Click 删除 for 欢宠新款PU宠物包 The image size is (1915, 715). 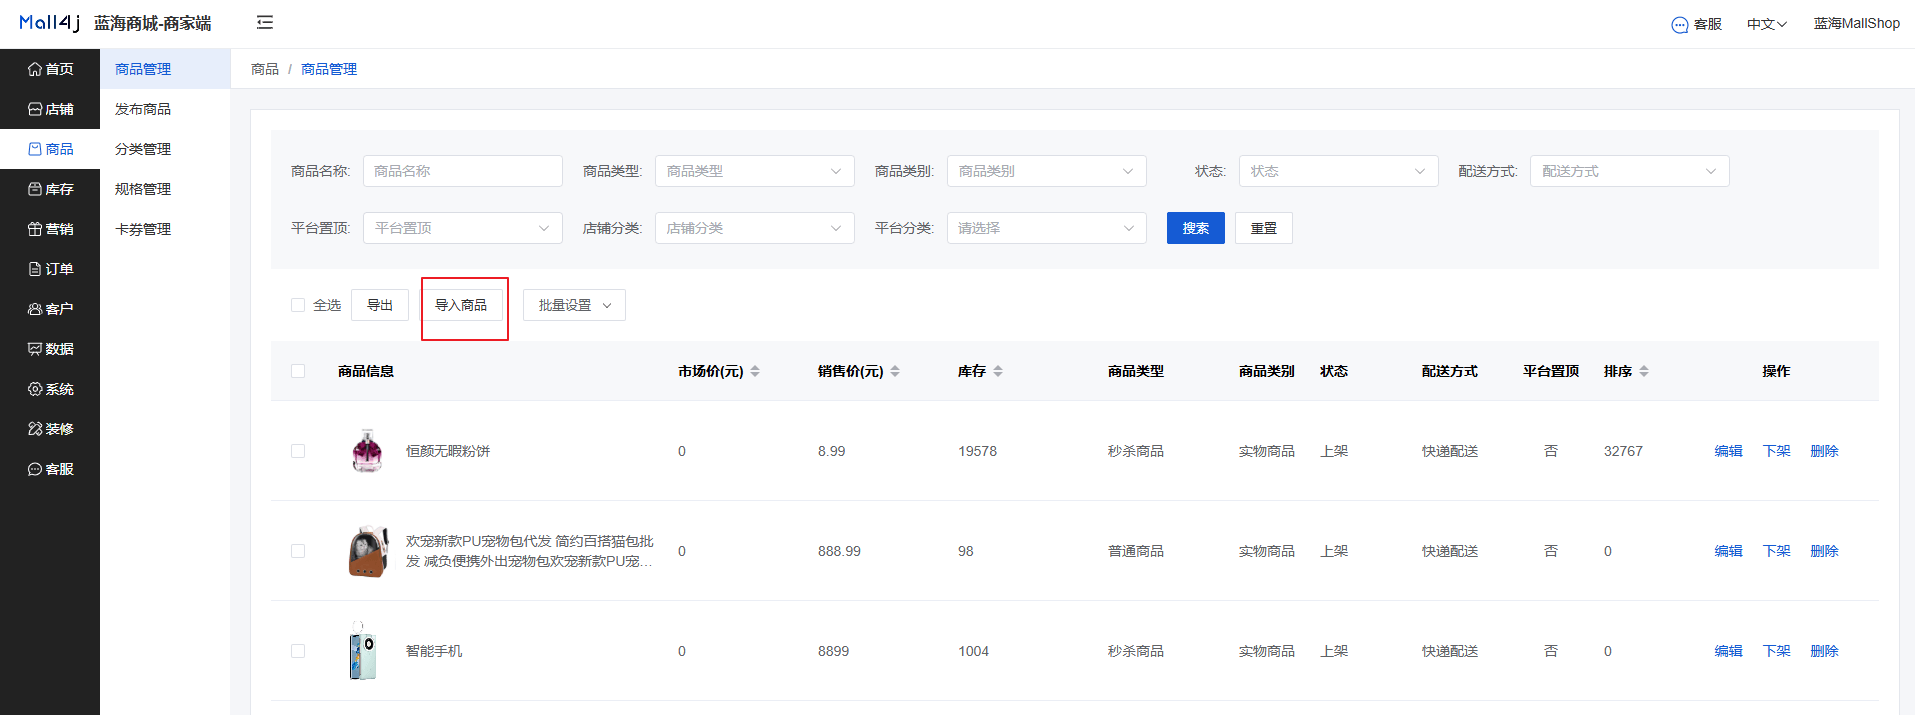[x=1825, y=551]
